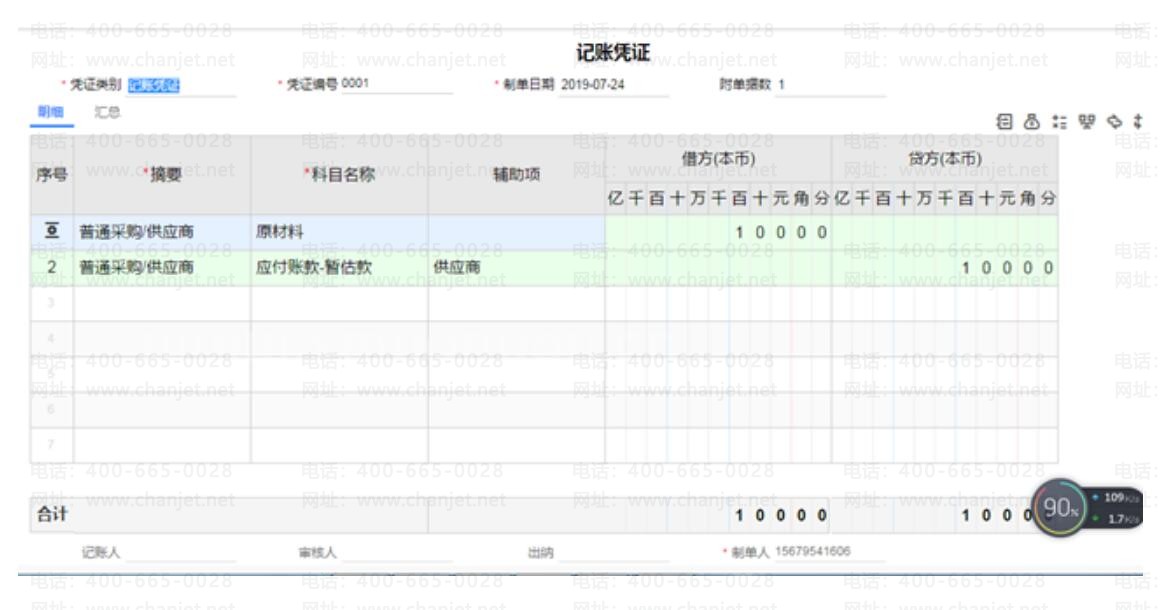Click the 凭证类别 field

point(182,85)
